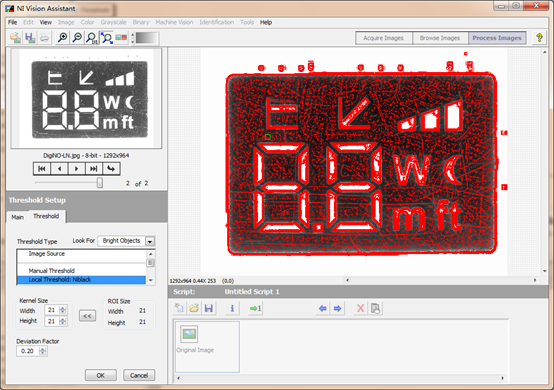Screen dimensions: 554x390
Task: Increase the Deviation Factor stepper
Action: tap(42, 349)
